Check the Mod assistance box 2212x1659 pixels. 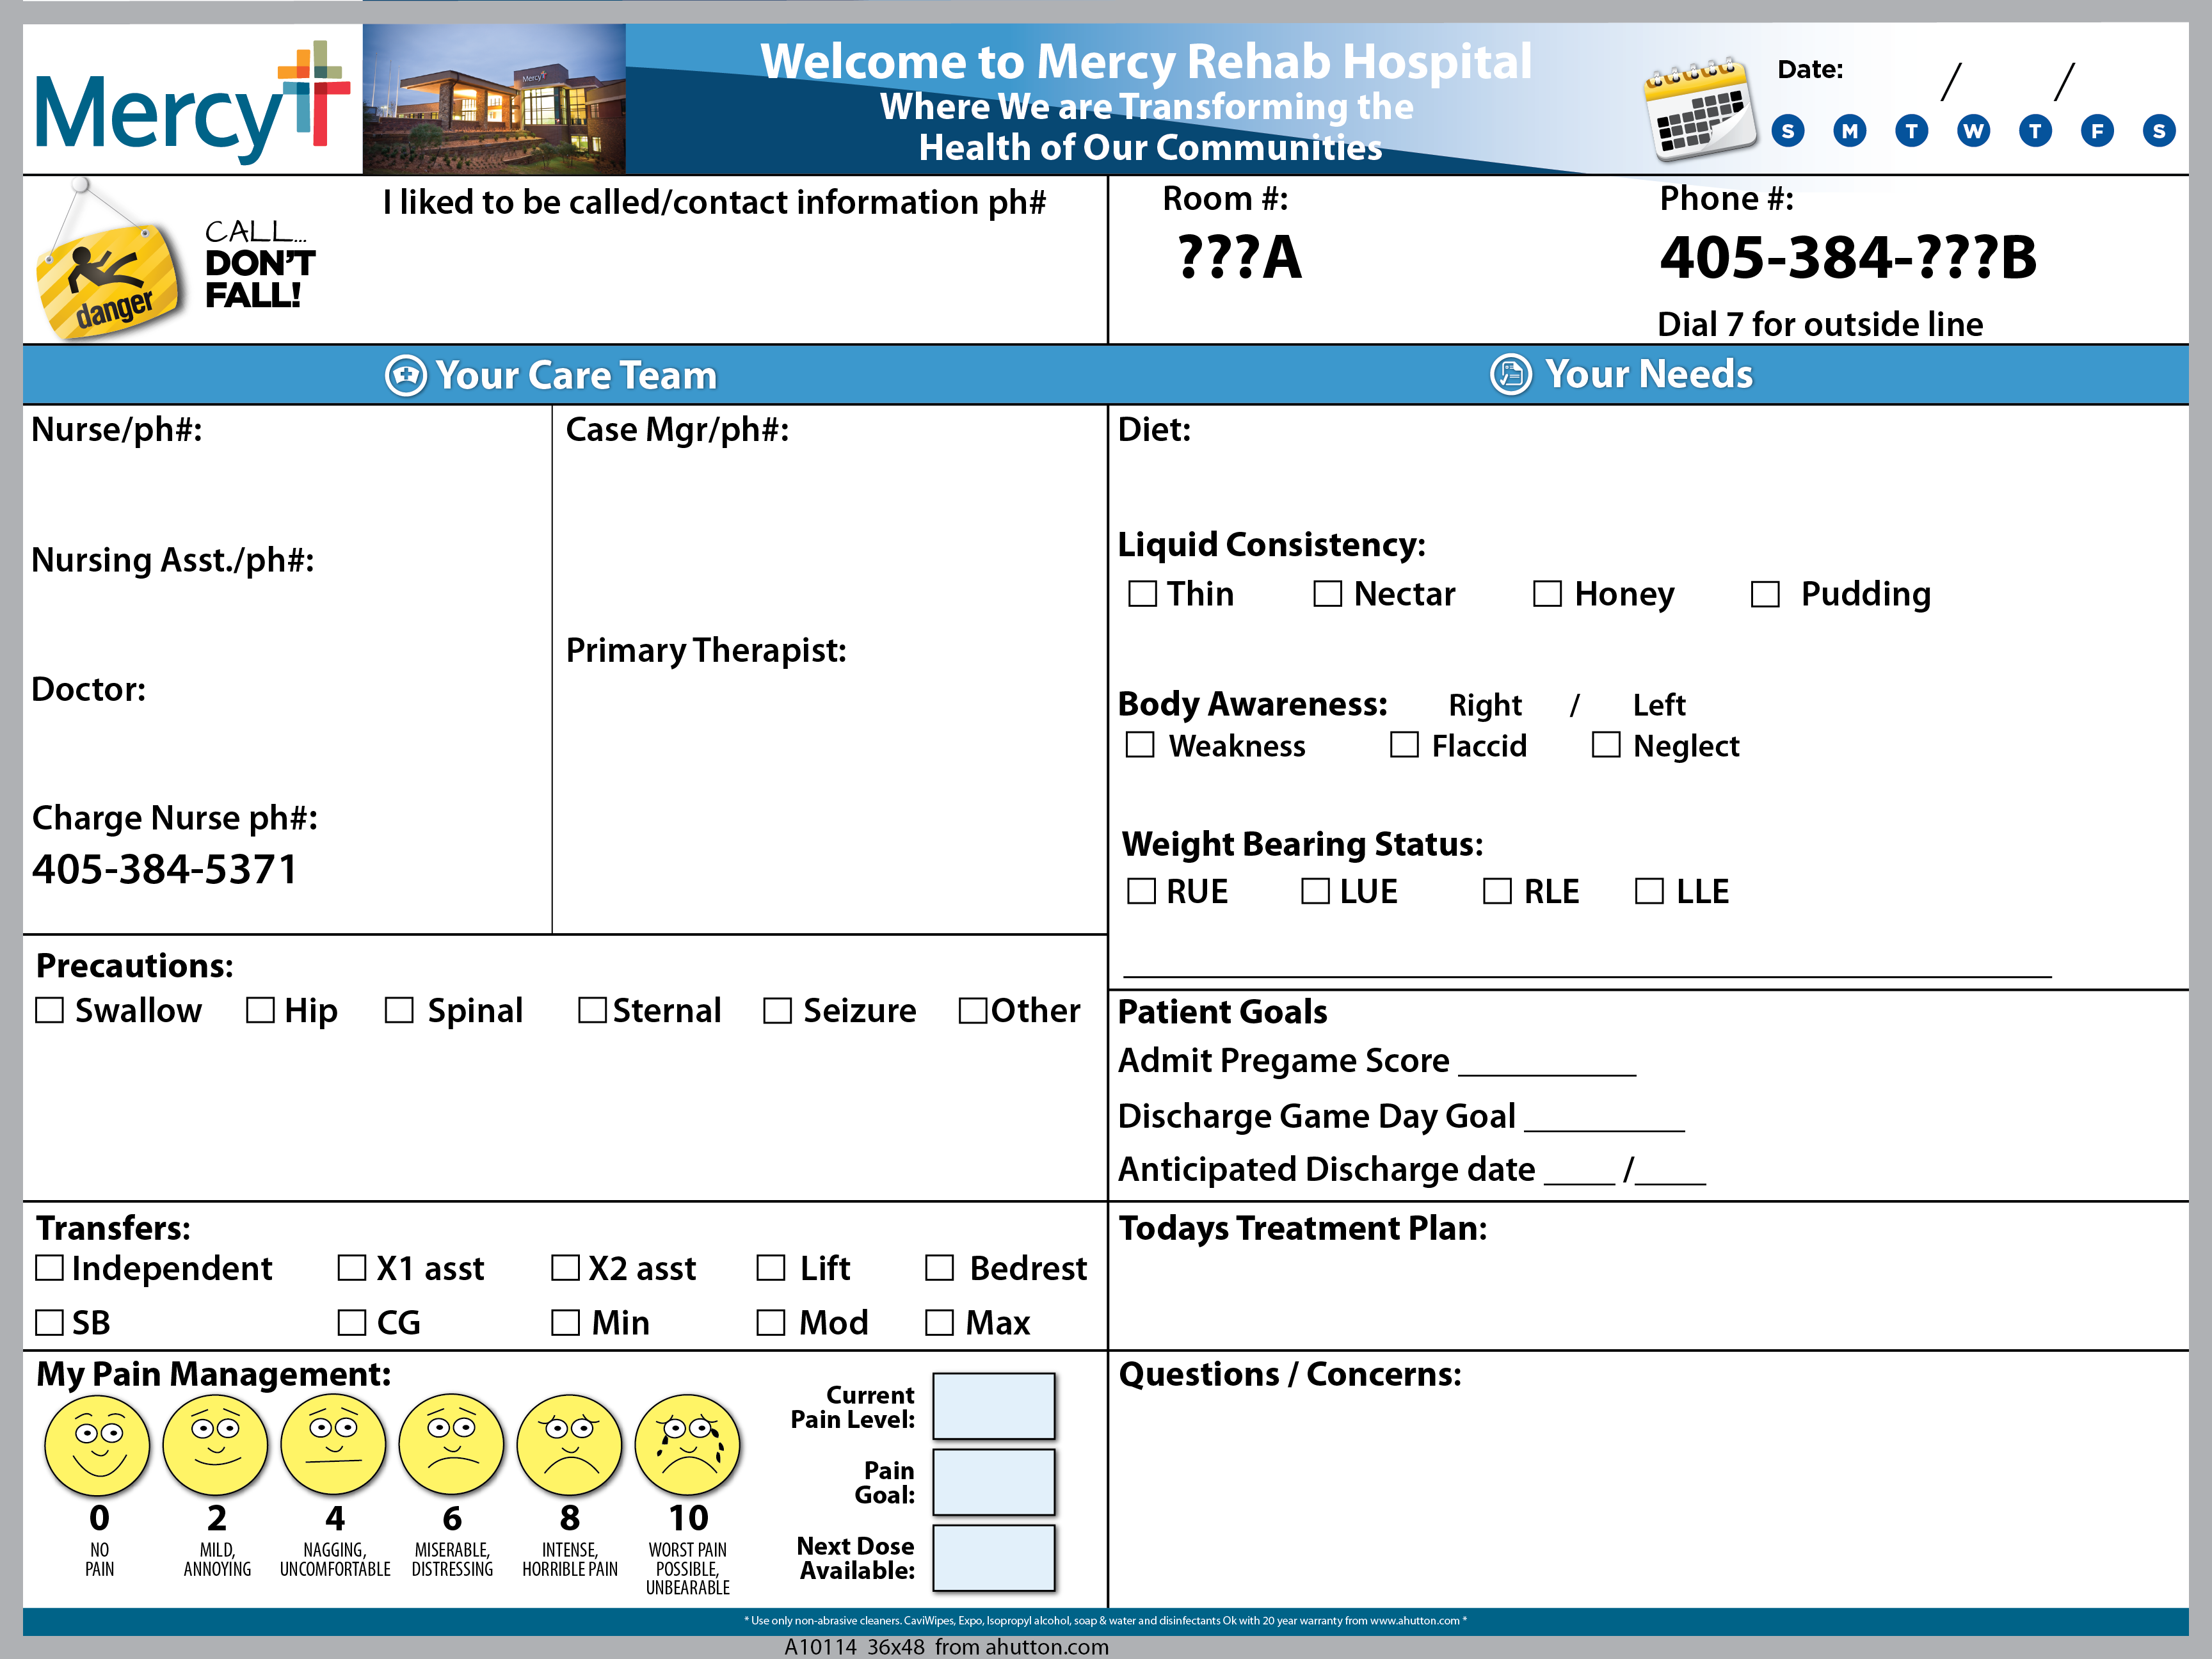771,1322
